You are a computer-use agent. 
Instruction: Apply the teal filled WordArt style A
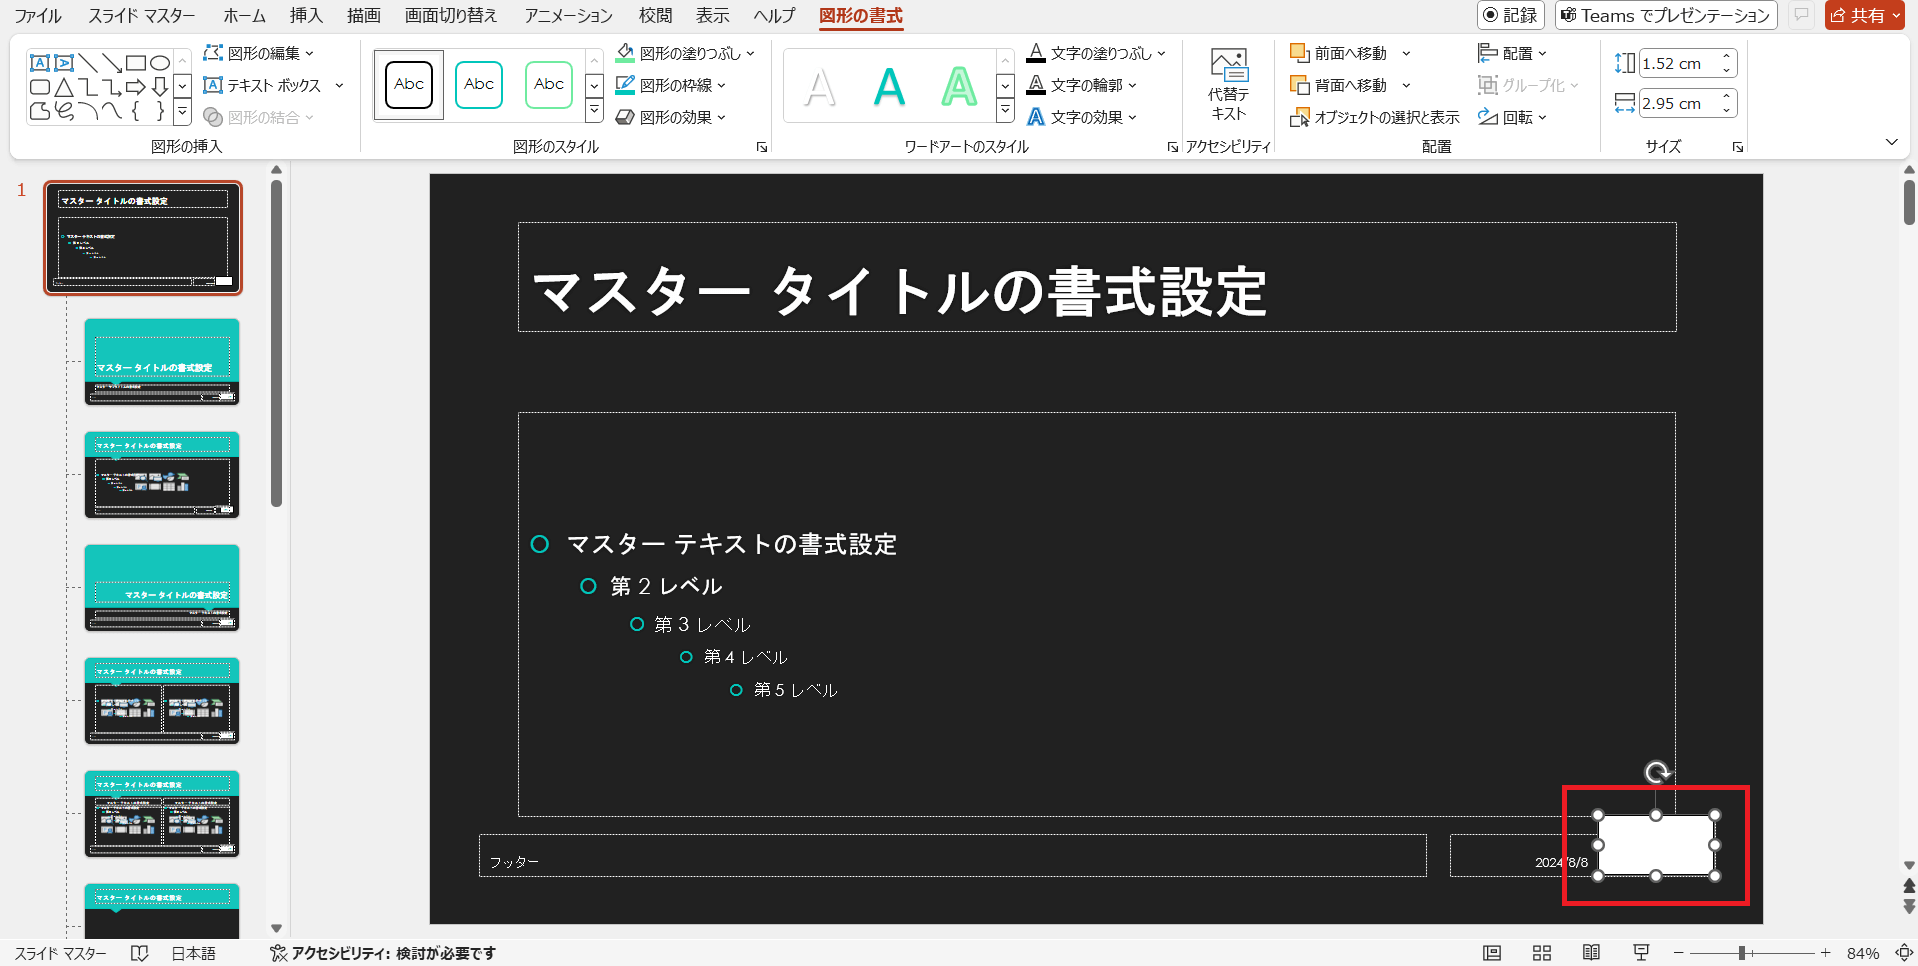coord(889,87)
